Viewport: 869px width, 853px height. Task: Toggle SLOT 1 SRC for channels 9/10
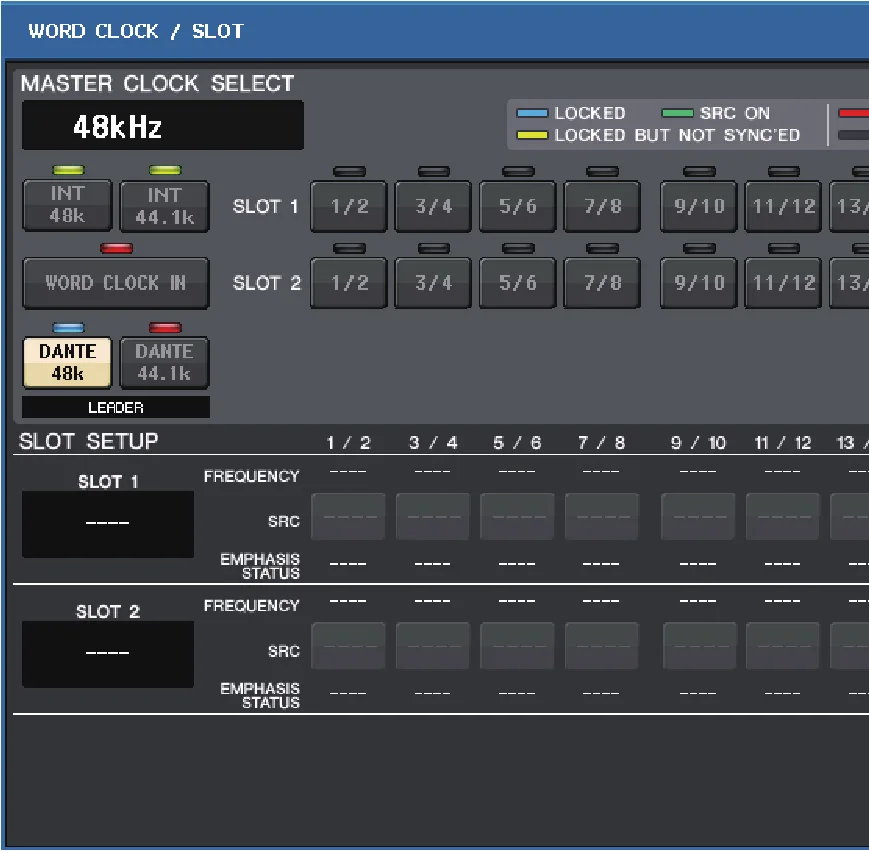[x=698, y=517]
